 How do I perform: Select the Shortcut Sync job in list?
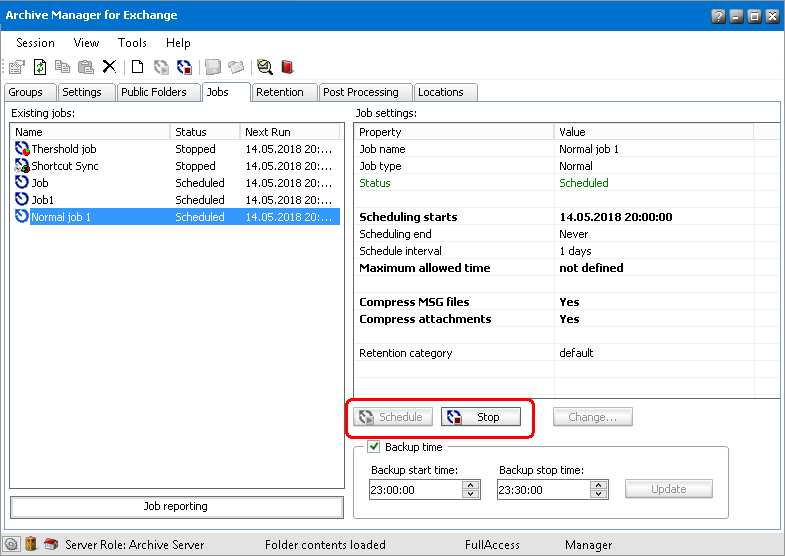point(65,166)
